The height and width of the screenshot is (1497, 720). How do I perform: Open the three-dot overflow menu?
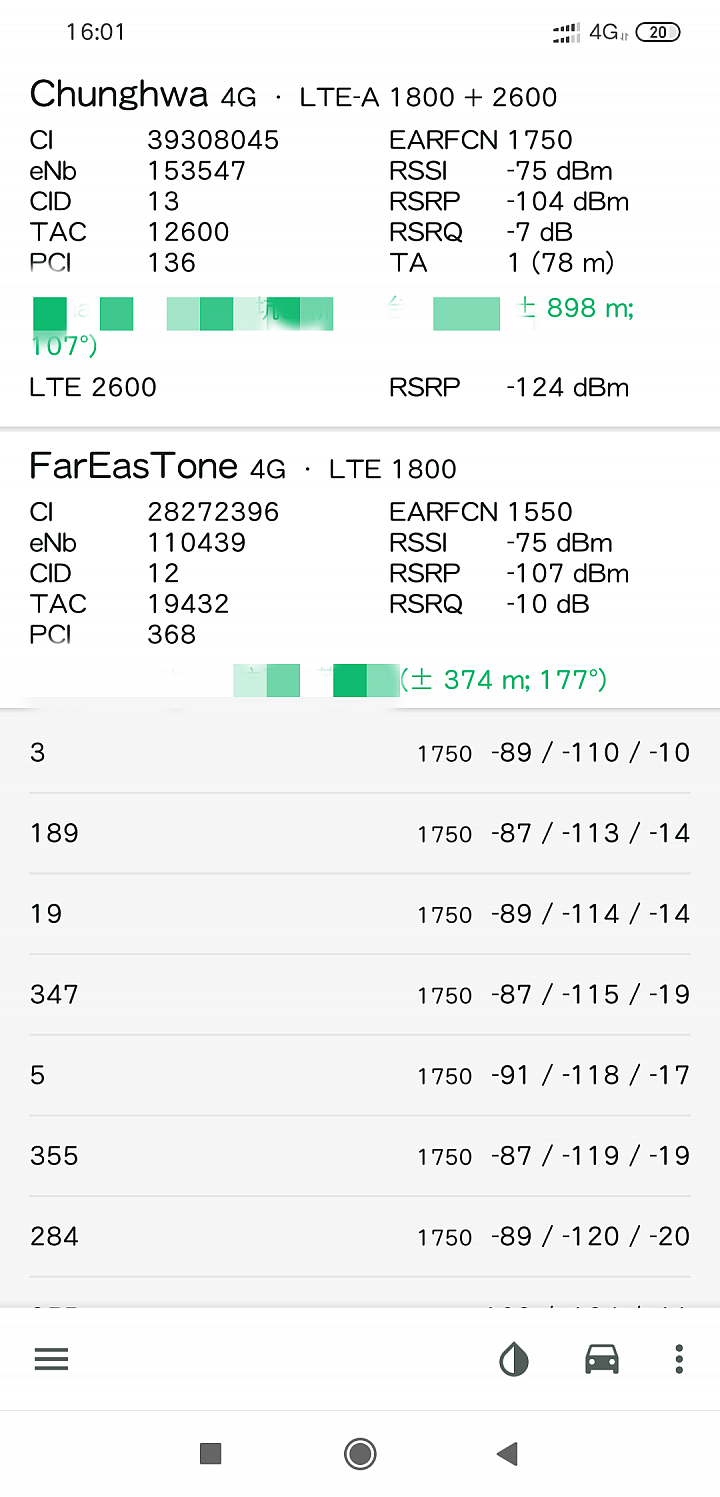coord(679,1359)
